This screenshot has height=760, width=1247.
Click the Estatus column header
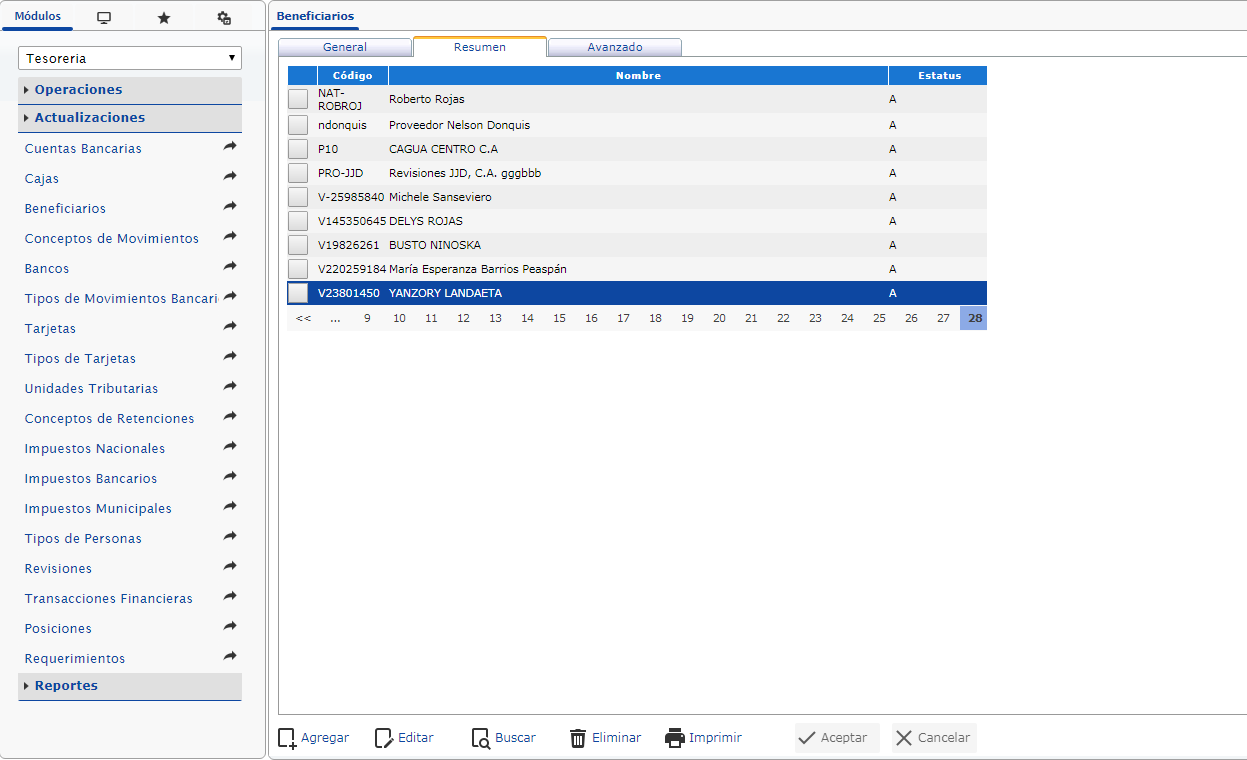pos(938,75)
